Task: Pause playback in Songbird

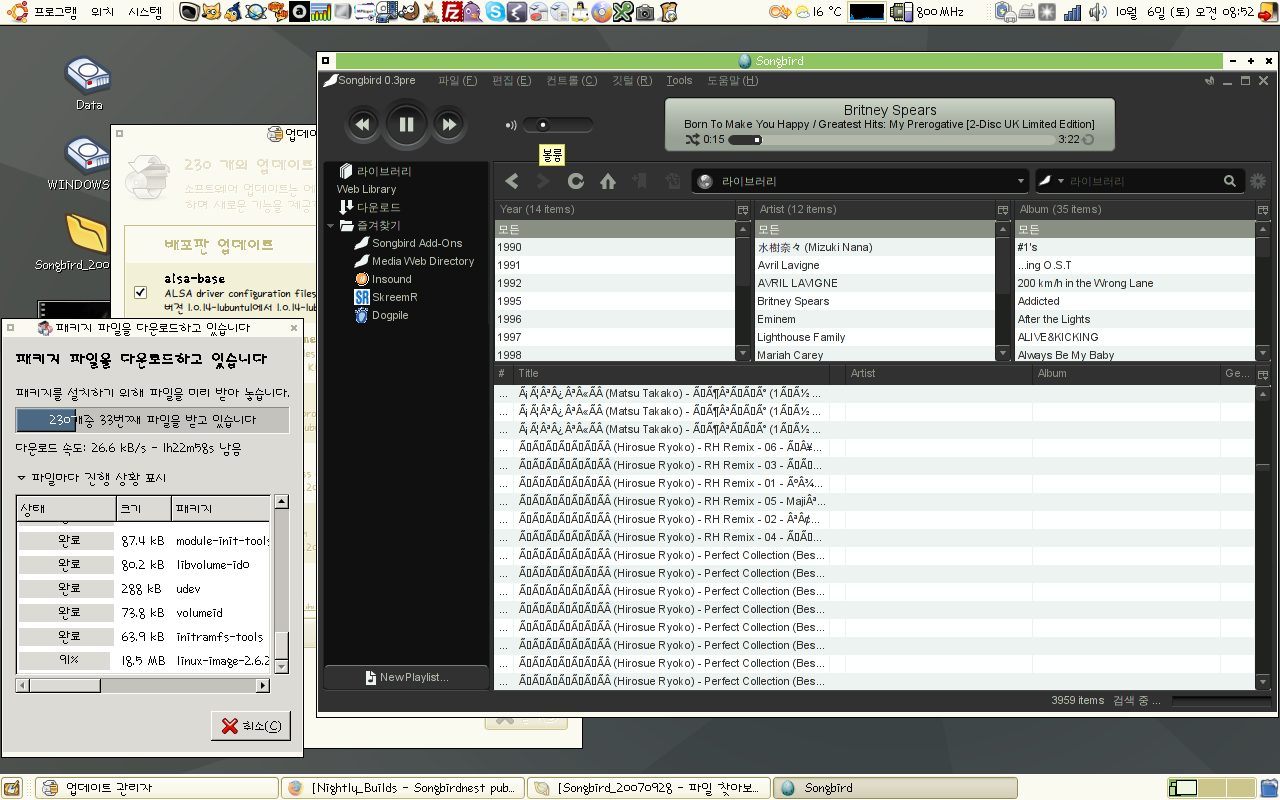Action: pos(406,124)
